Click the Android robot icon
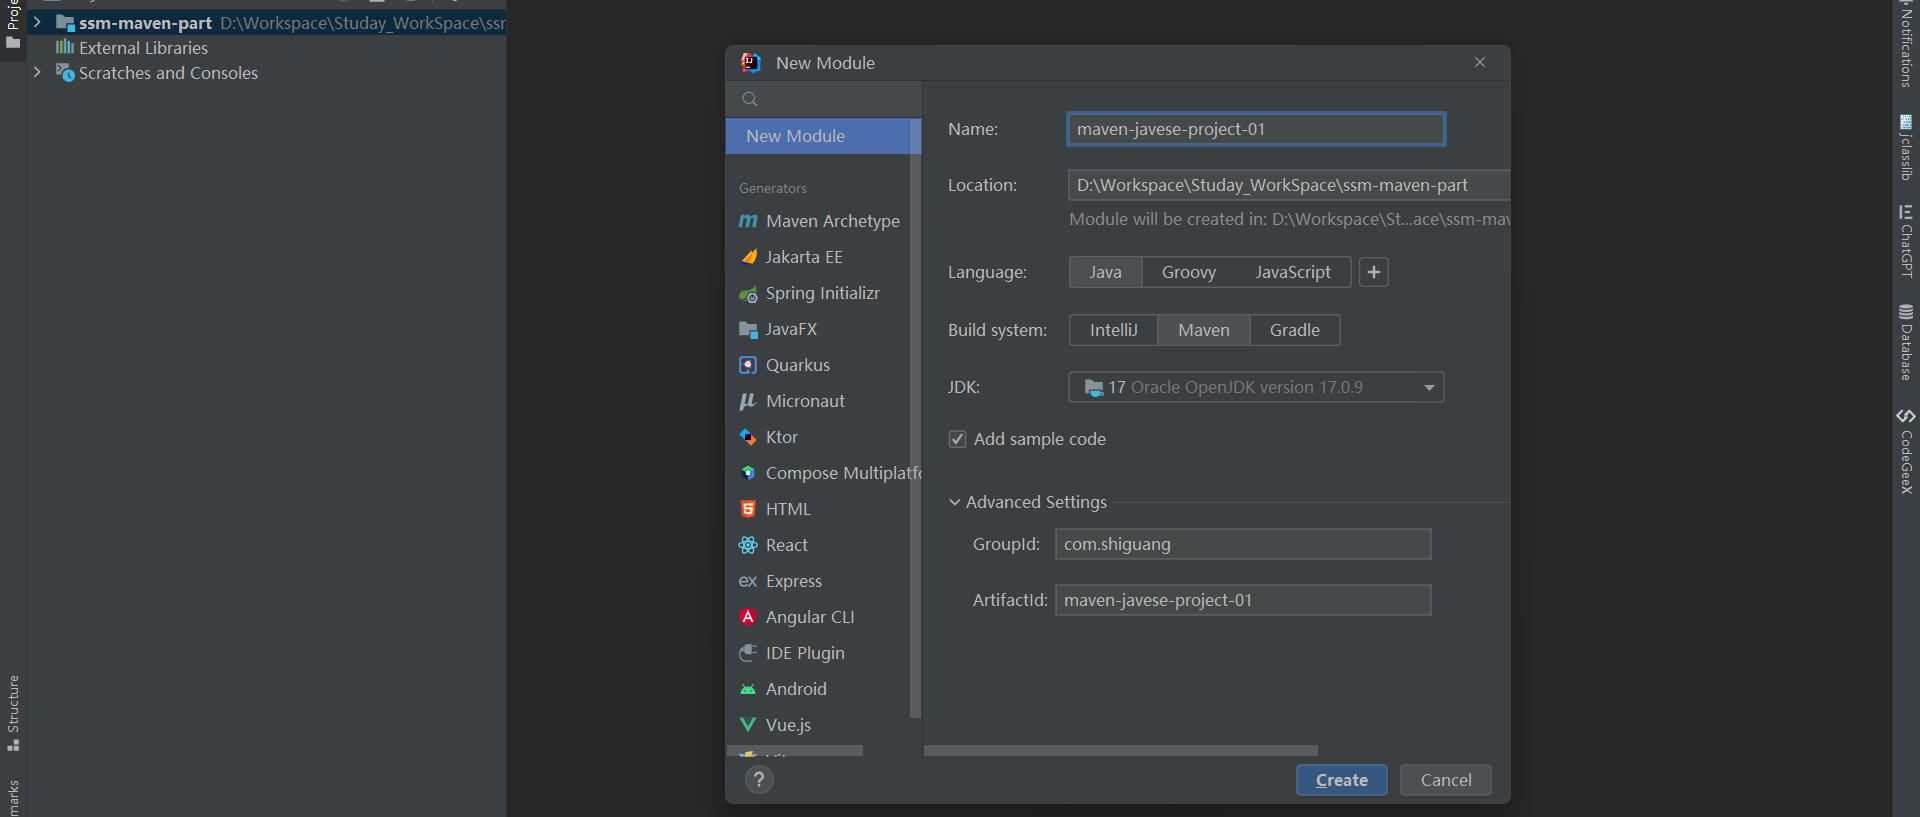The height and width of the screenshot is (817, 1920). point(748,689)
